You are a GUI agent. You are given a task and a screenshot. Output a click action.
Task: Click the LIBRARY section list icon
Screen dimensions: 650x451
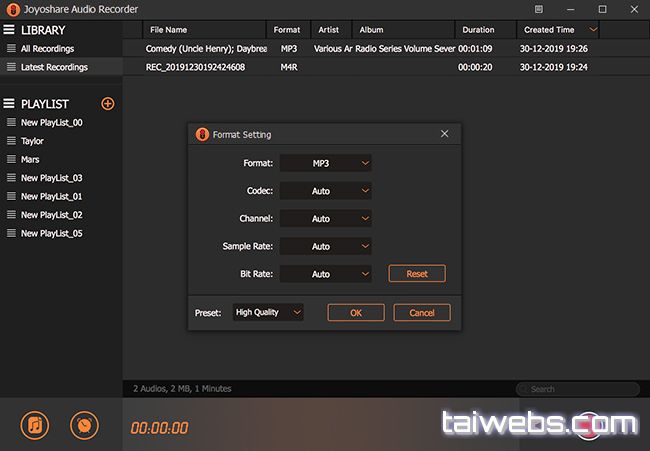(x=10, y=30)
